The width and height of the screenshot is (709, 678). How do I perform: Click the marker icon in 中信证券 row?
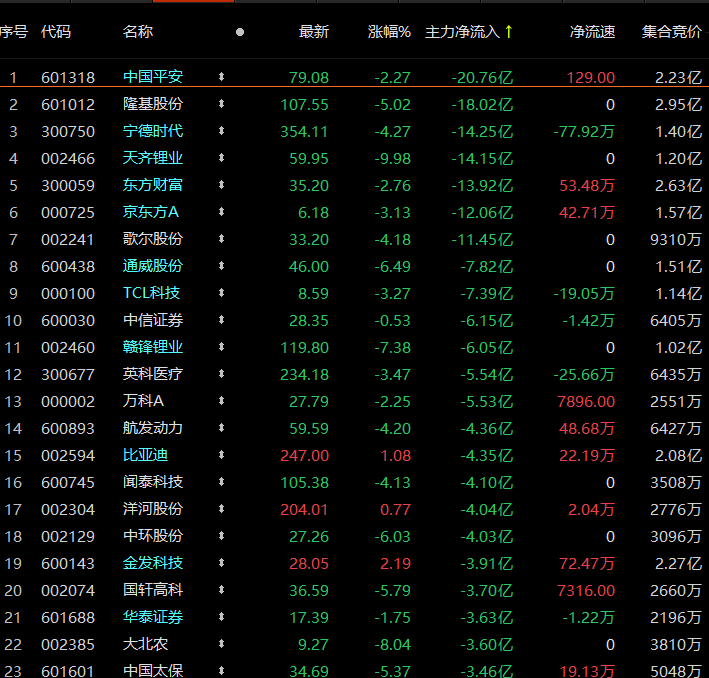(x=221, y=320)
